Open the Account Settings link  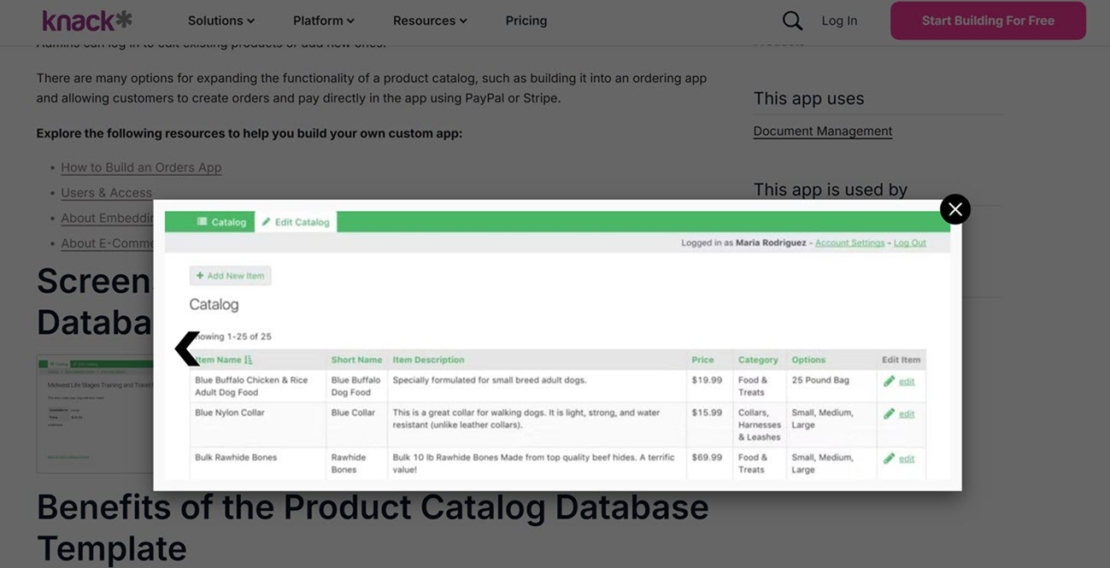tap(849, 243)
